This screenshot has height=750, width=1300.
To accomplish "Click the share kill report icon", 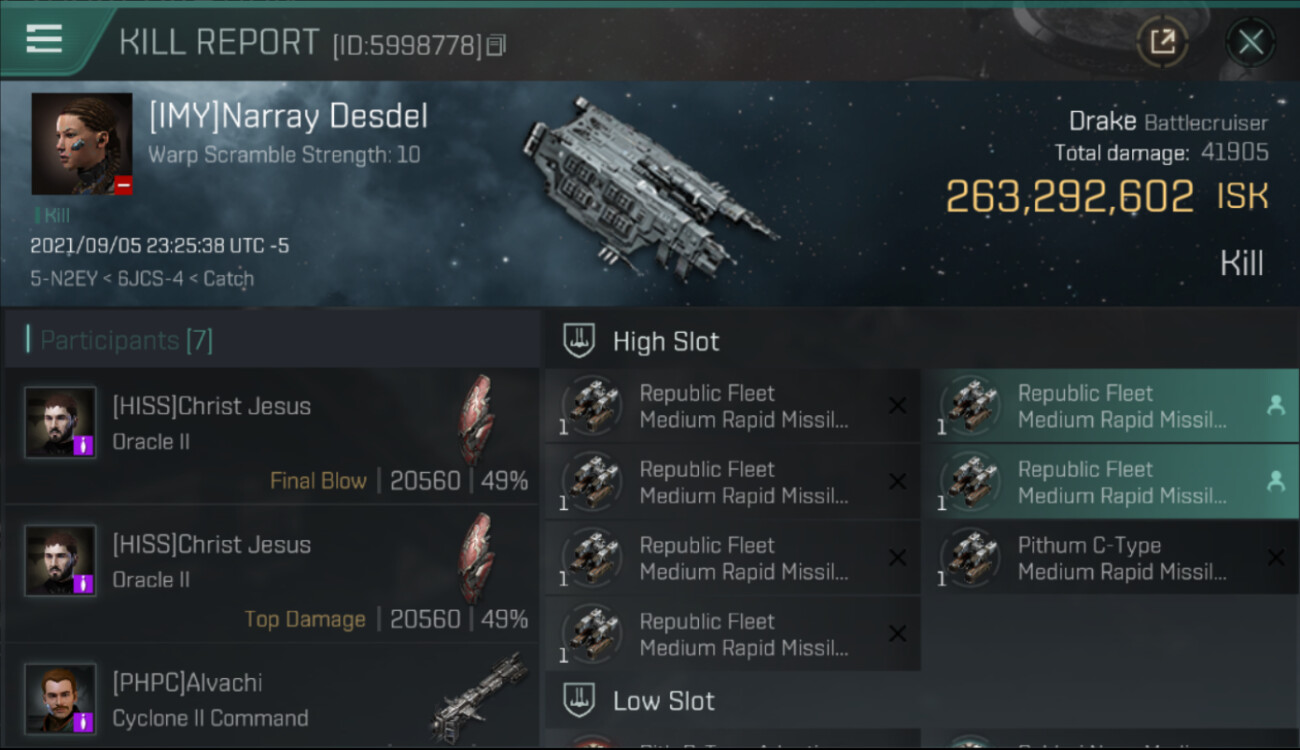I will pyautogui.click(x=1162, y=42).
